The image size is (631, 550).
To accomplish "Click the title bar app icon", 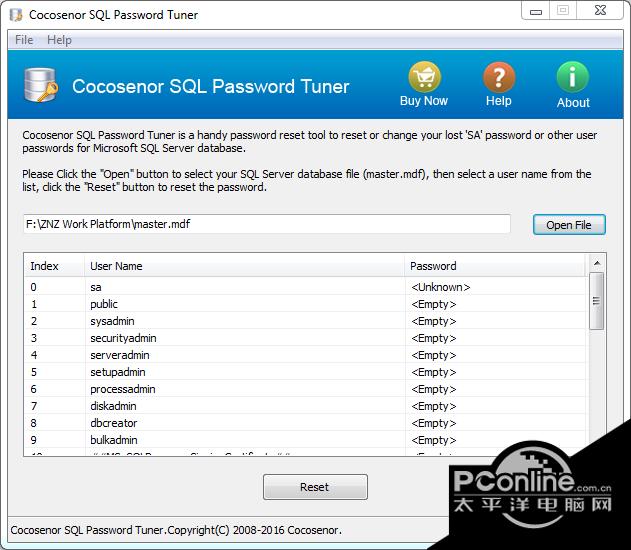I will tap(16, 15).
